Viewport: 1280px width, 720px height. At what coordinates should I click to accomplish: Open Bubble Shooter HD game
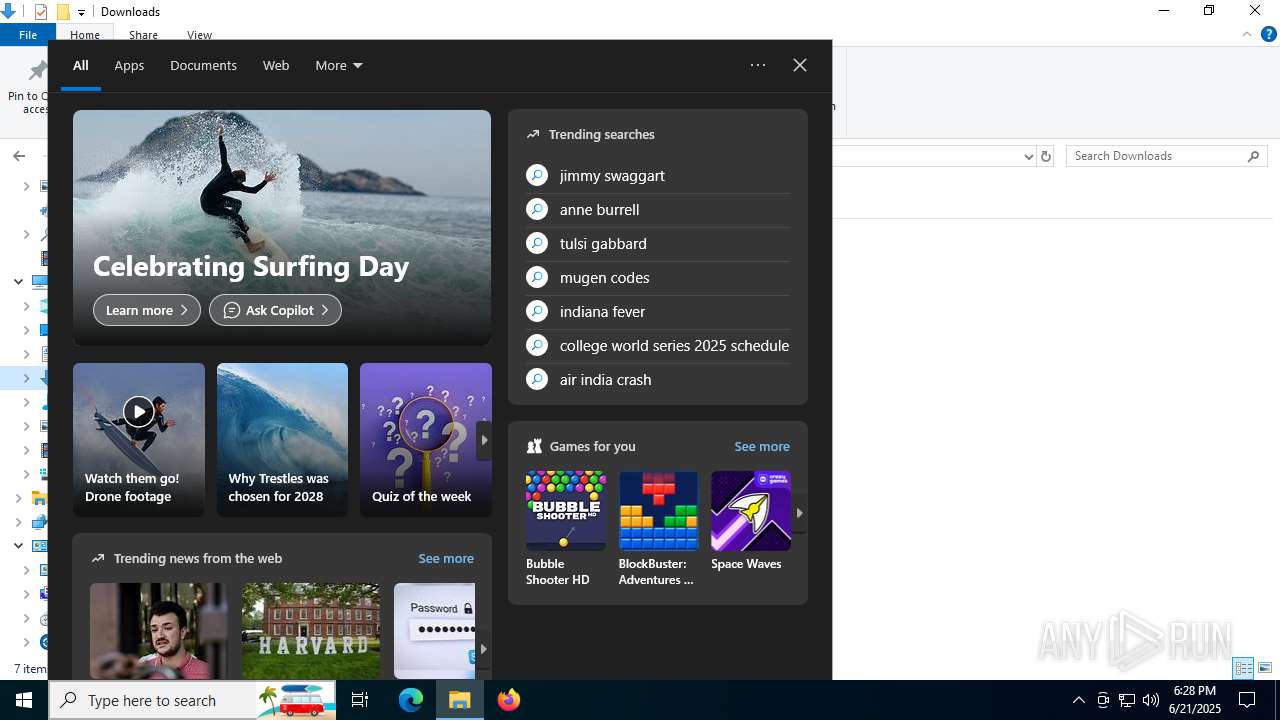click(x=566, y=529)
